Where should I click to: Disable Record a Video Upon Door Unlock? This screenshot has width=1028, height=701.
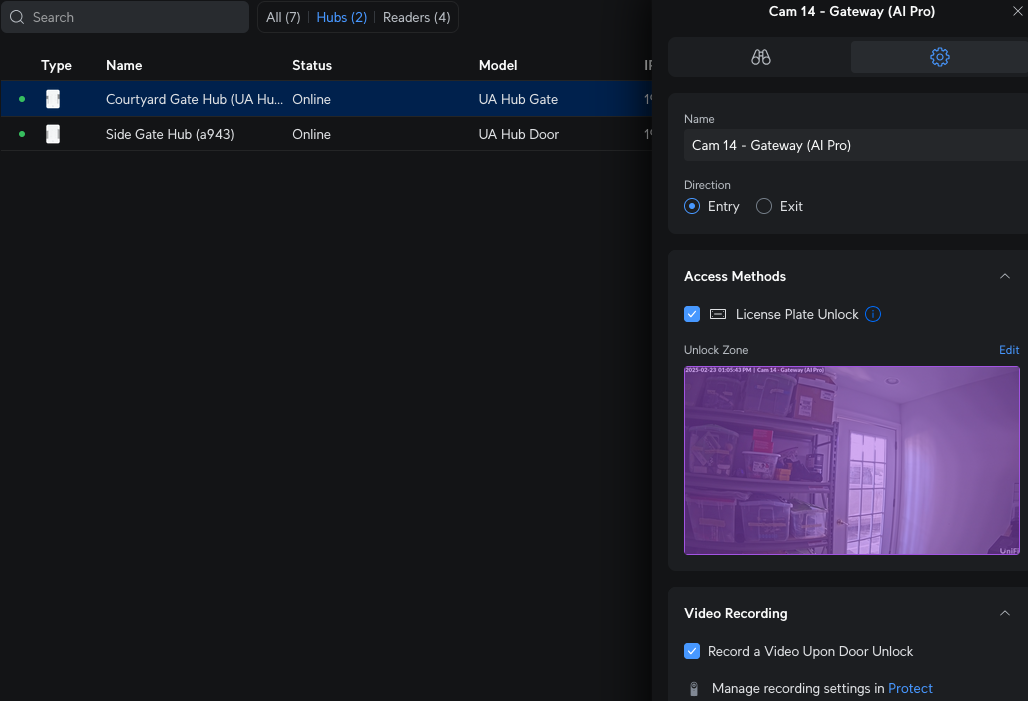tap(692, 651)
